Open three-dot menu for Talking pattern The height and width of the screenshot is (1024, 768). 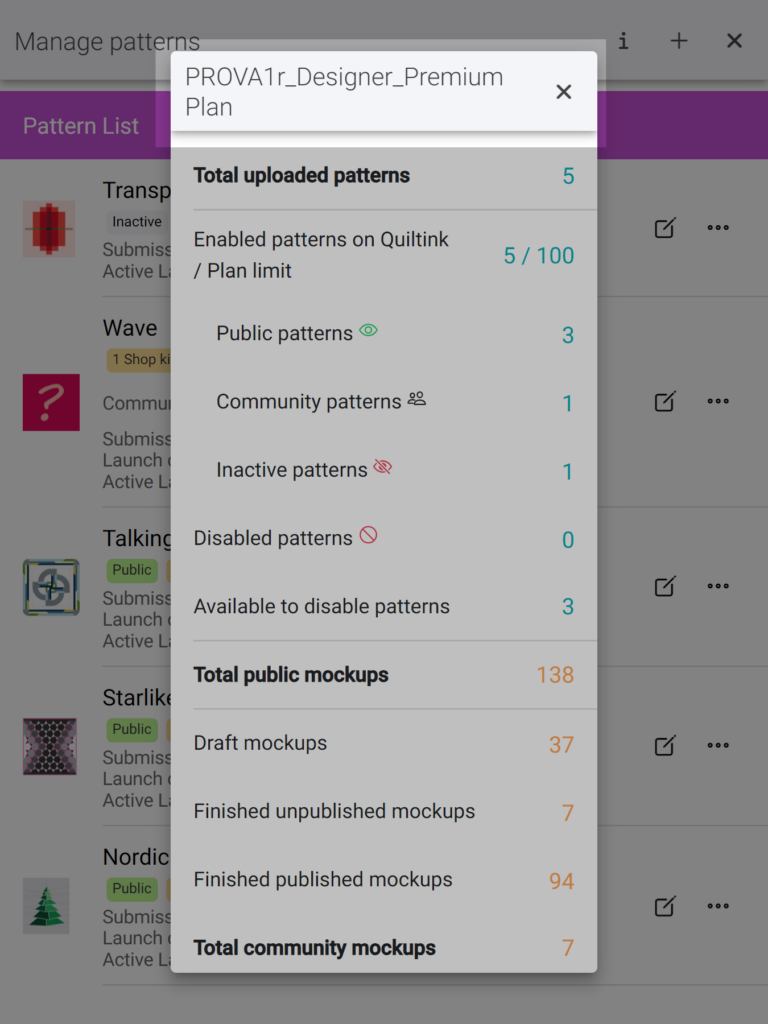[718, 586]
